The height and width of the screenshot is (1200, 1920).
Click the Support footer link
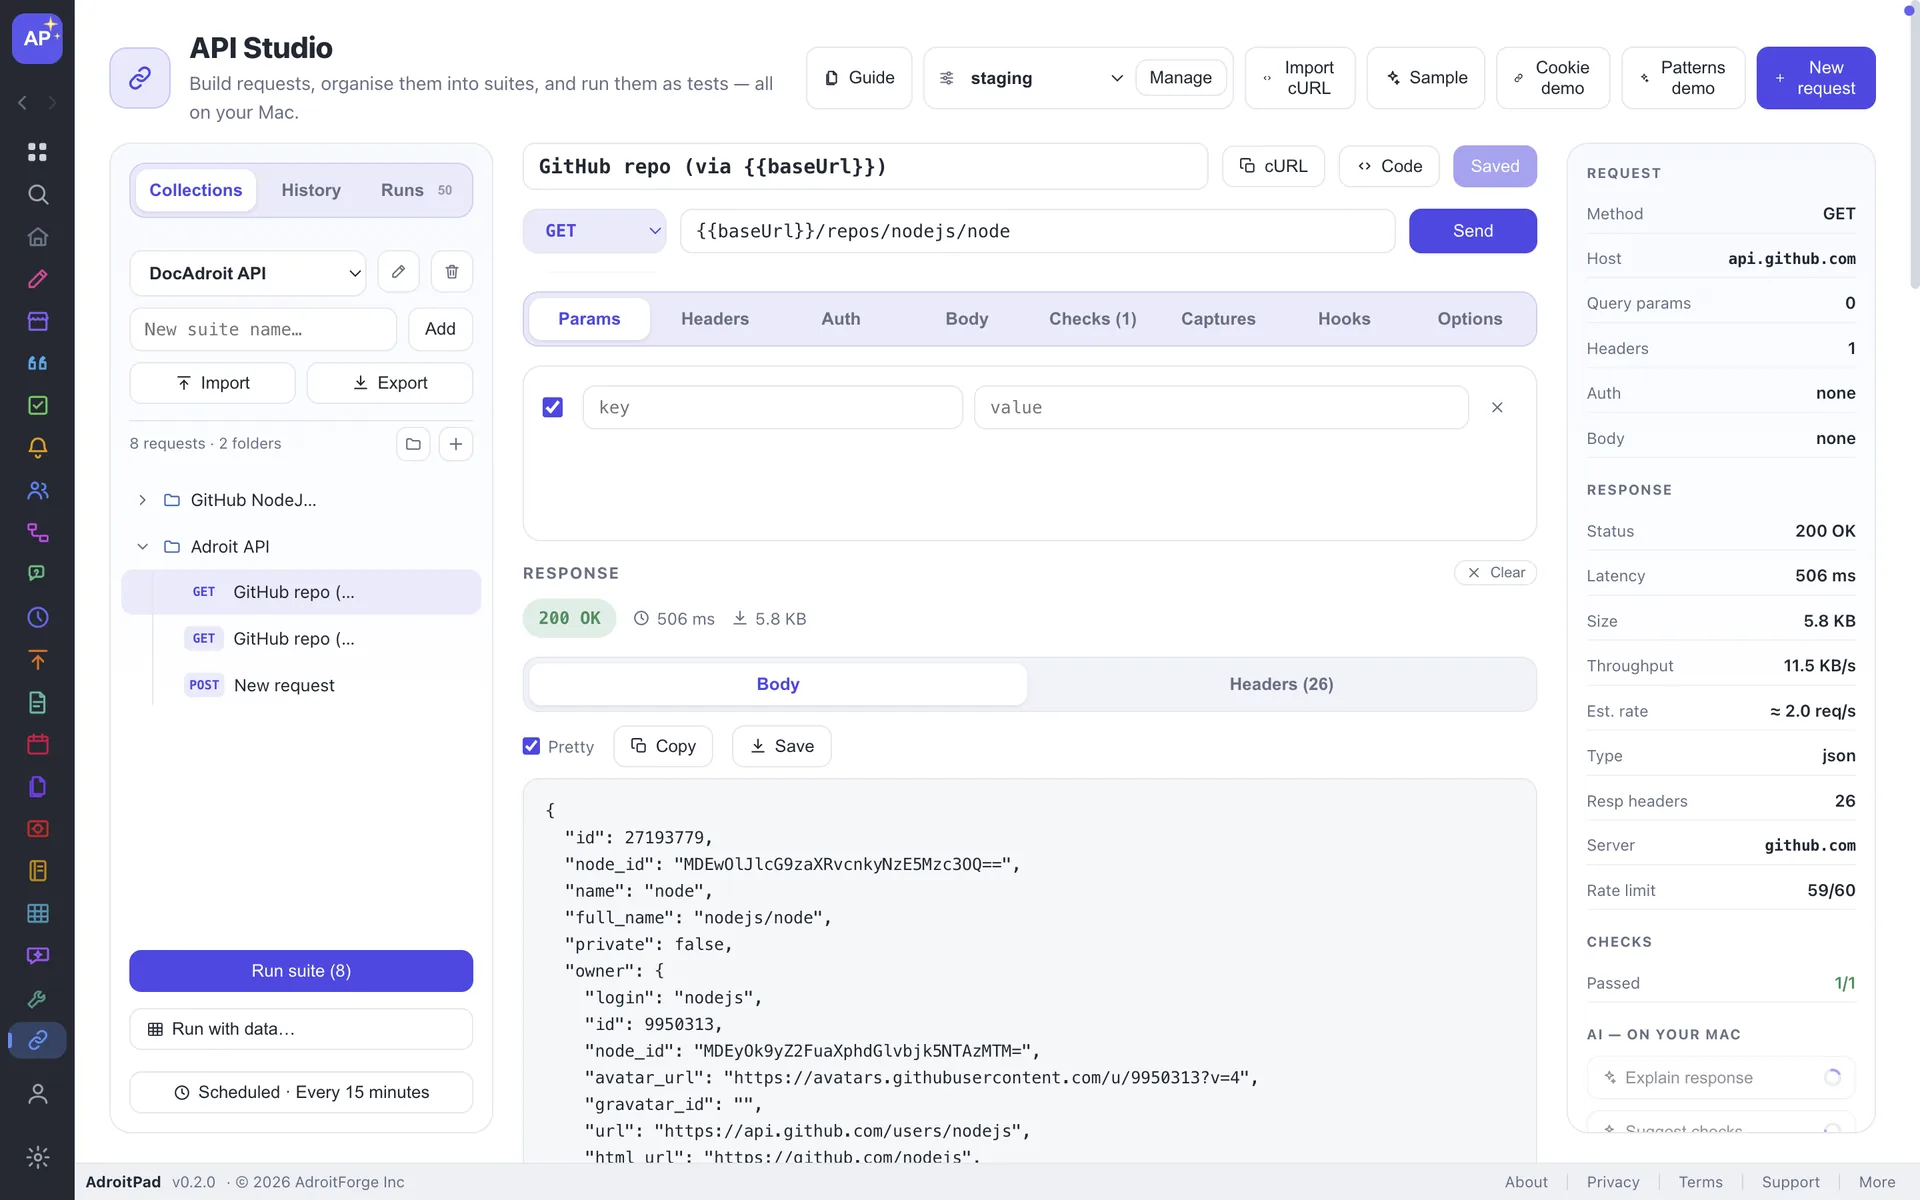[x=1790, y=1182]
